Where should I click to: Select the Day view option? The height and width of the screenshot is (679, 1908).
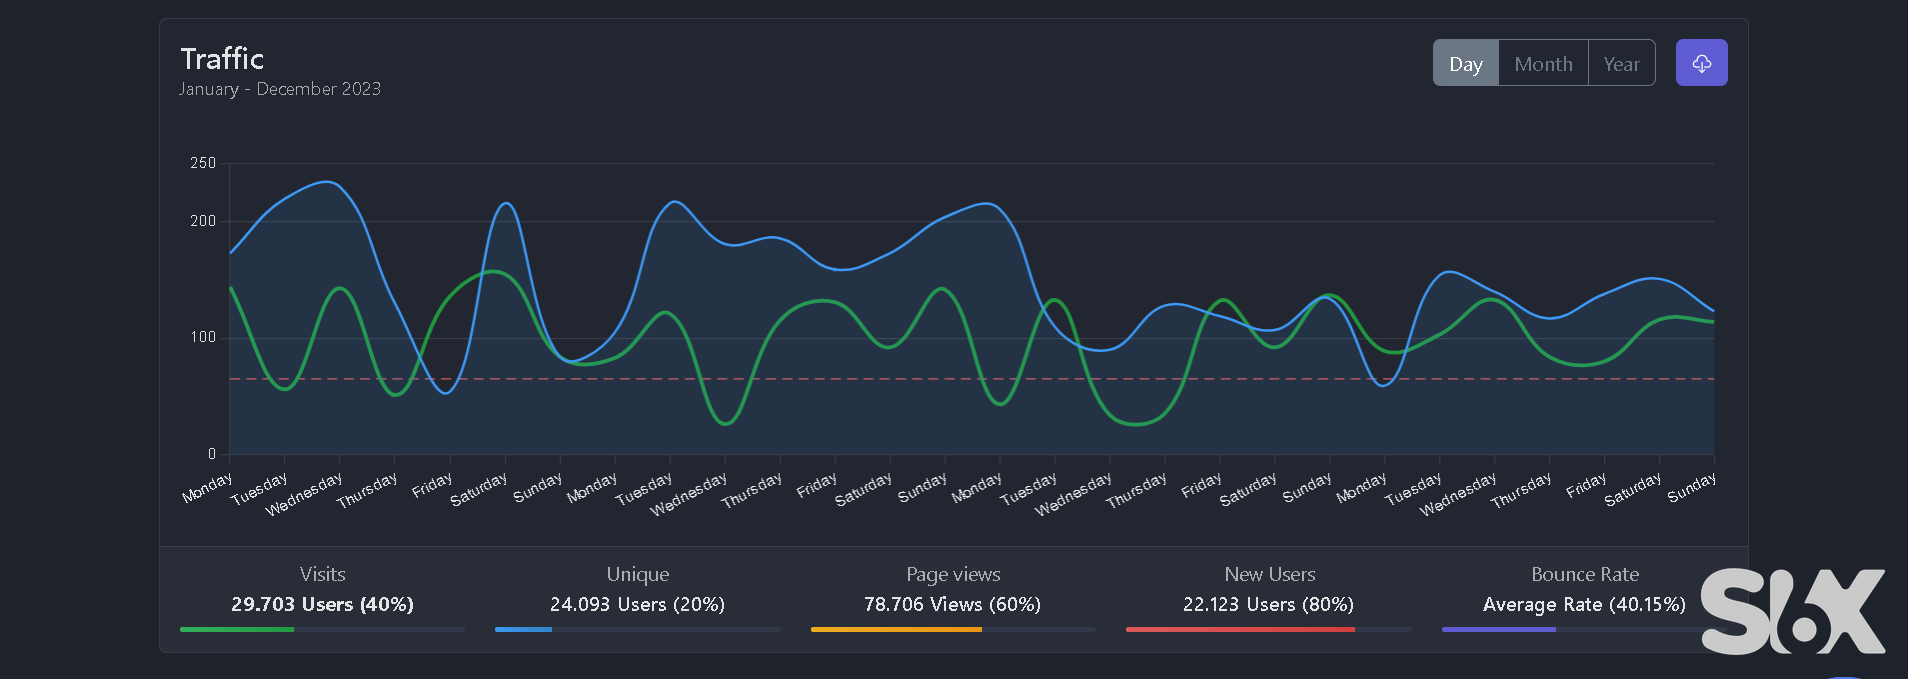pos(1465,64)
